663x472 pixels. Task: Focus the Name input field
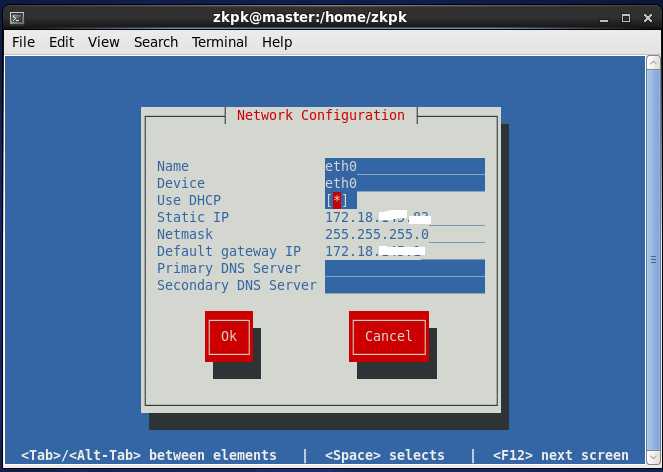tap(405, 166)
